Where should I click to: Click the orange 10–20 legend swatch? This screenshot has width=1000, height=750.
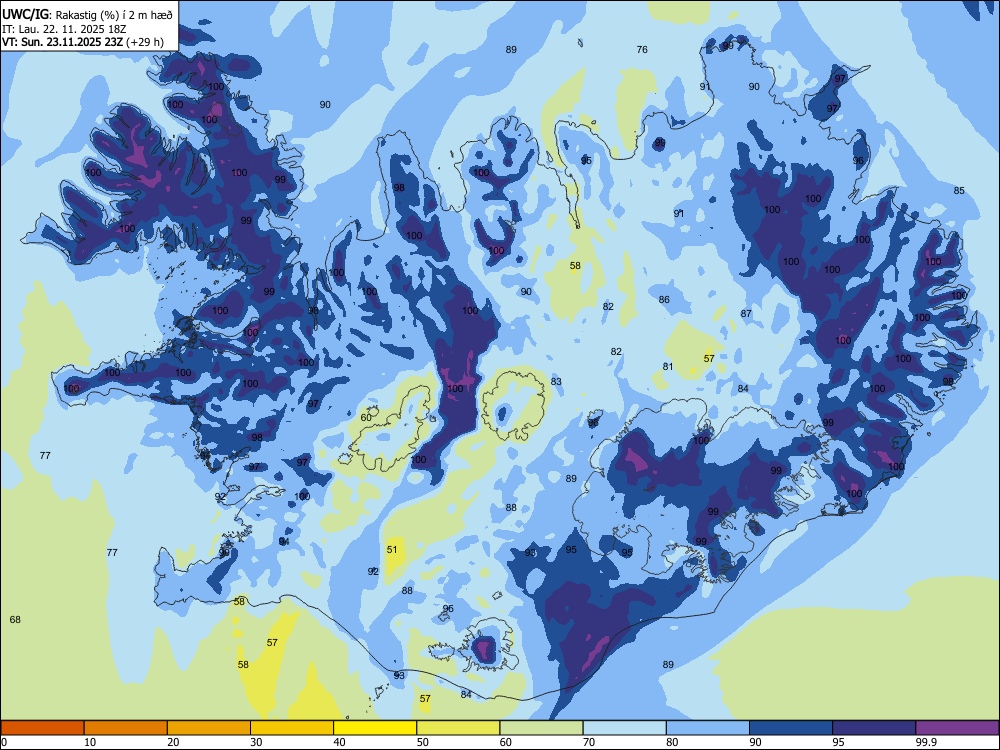click(x=126, y=728)
